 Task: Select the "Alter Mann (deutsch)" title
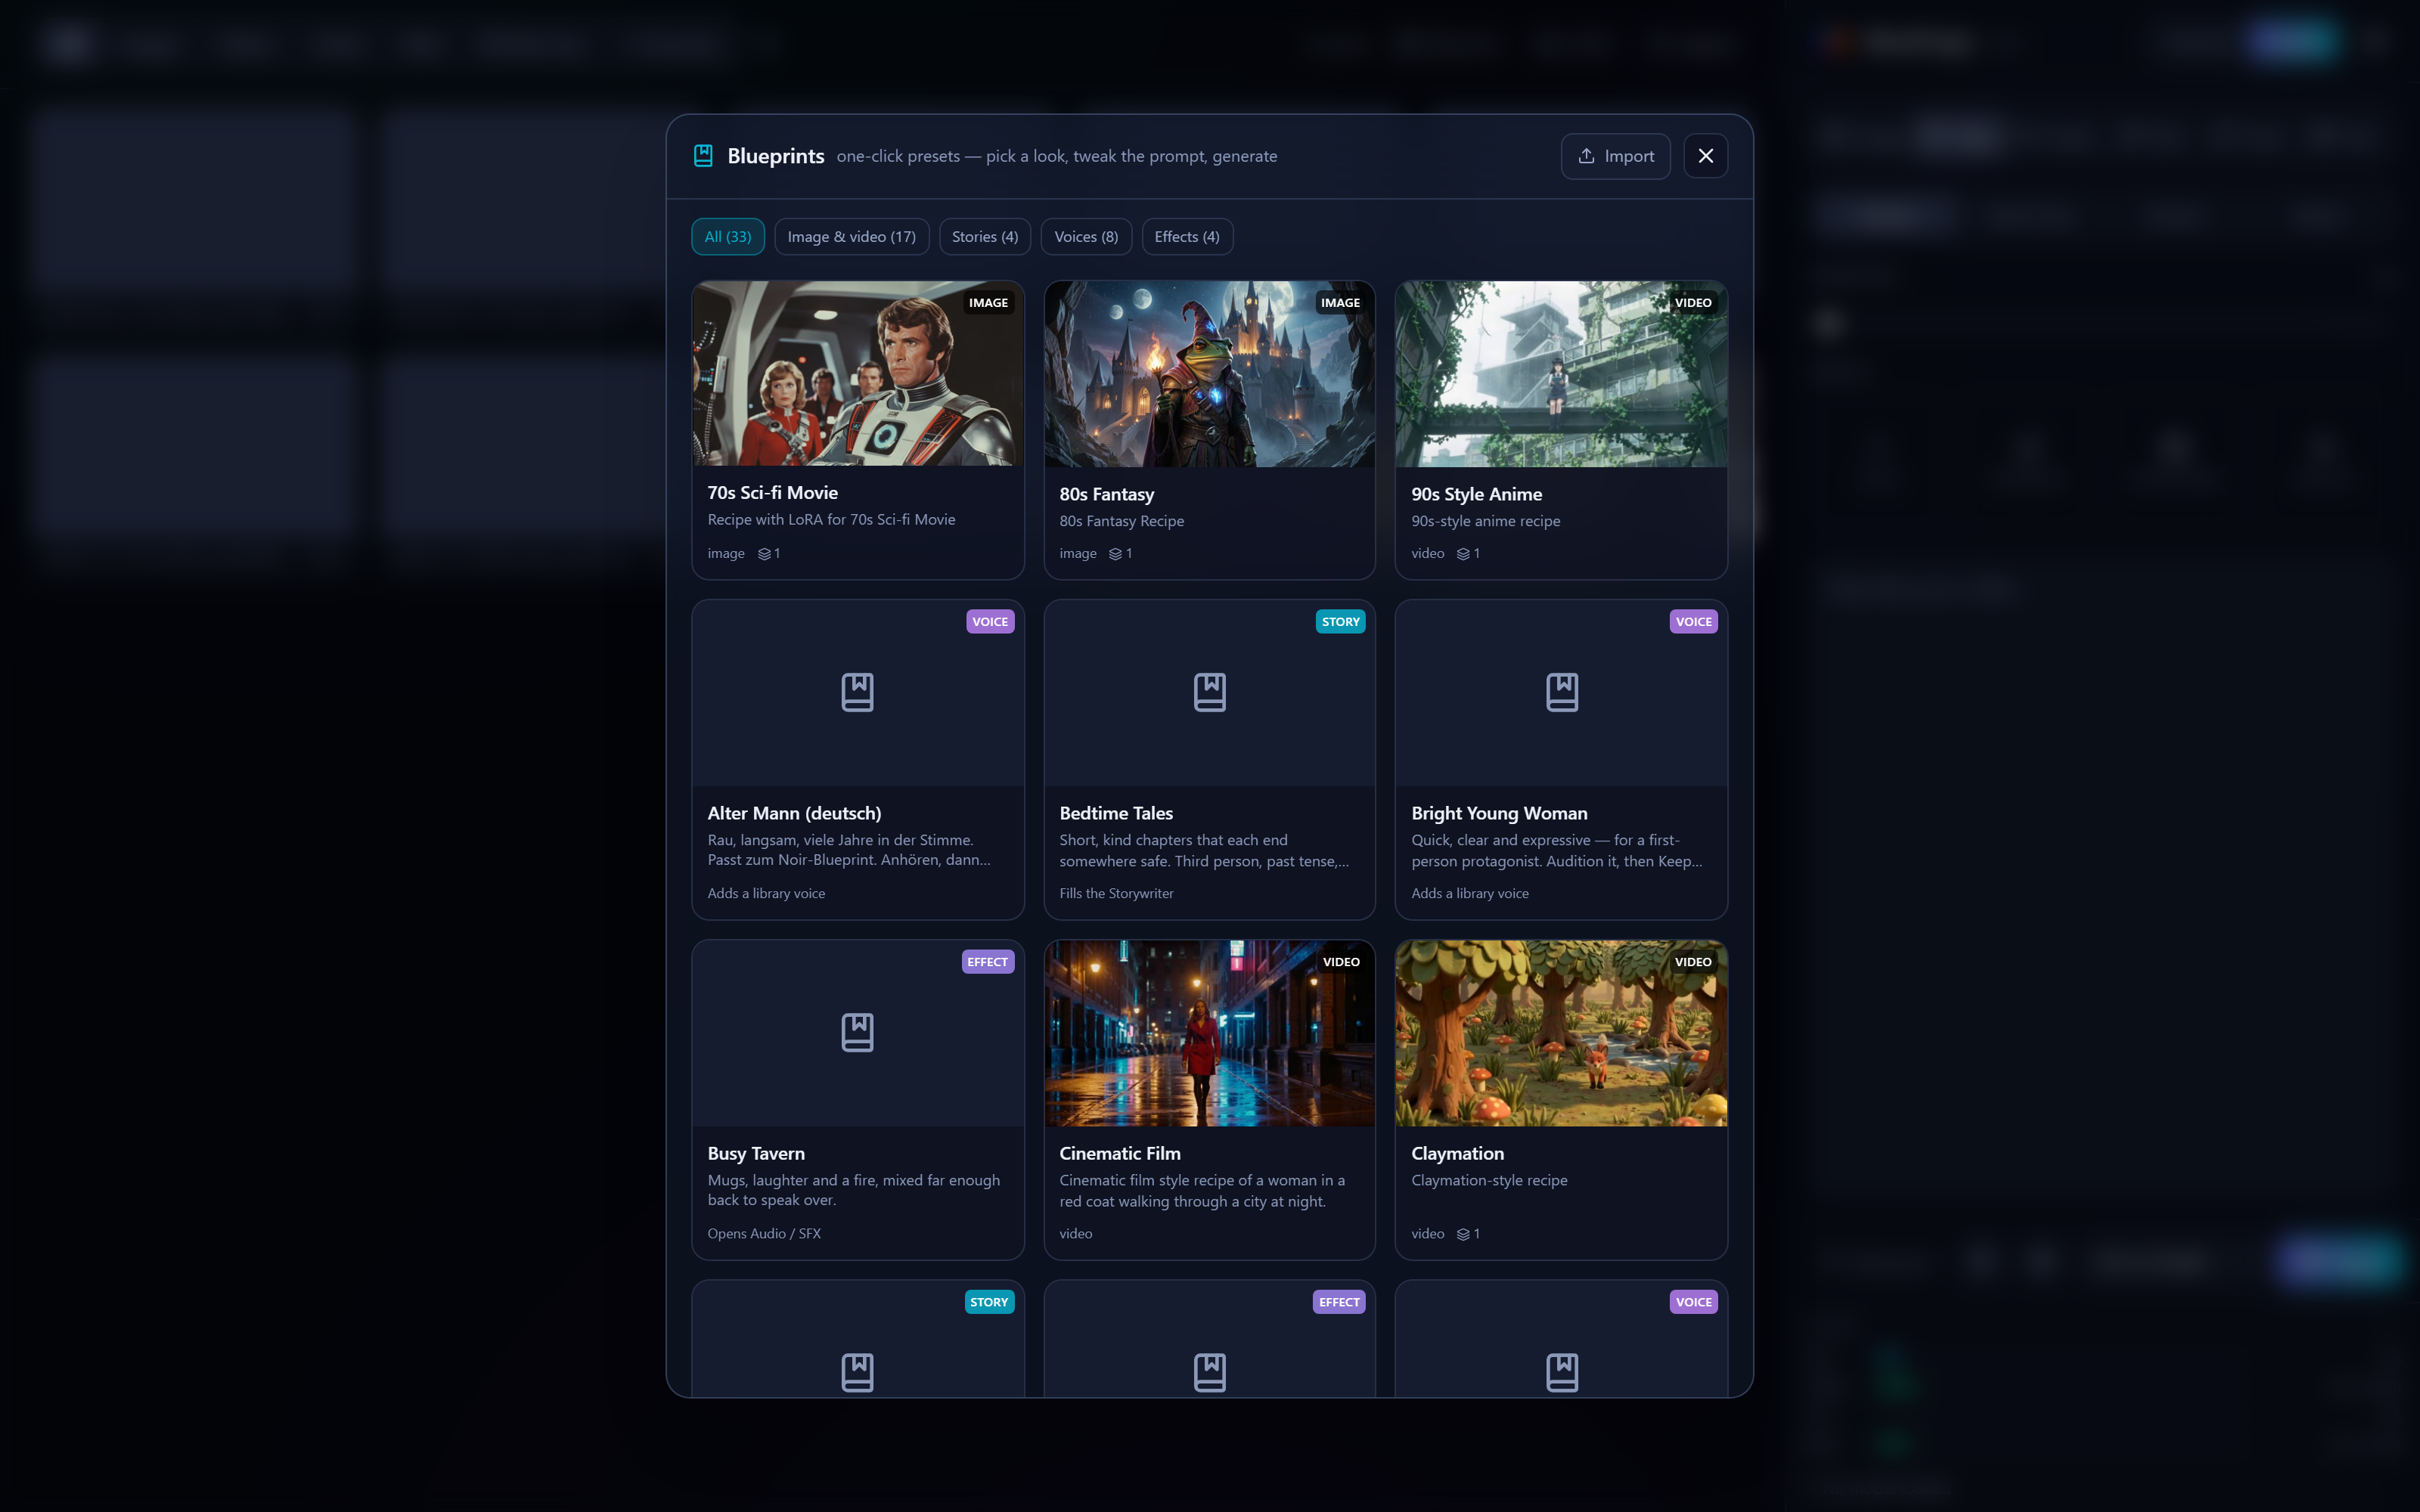(x=794, y=814)
